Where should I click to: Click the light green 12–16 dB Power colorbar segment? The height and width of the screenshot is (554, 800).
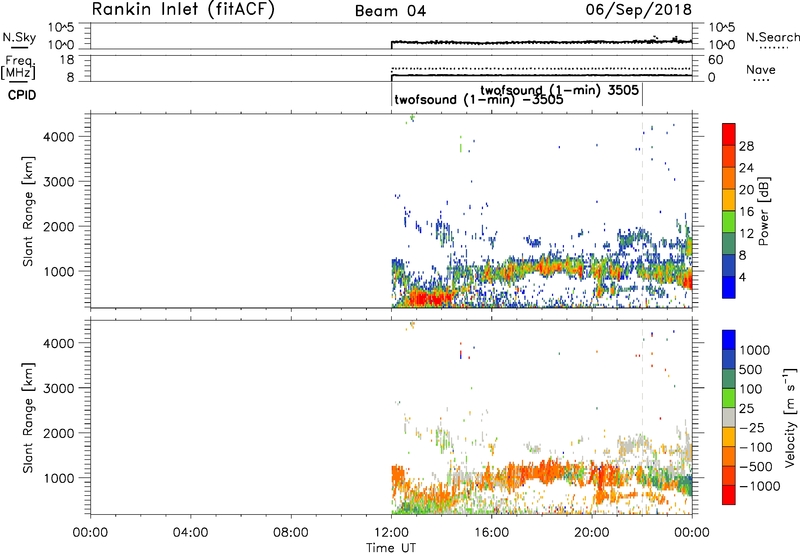pyautogui.click(x=729, y=222)
